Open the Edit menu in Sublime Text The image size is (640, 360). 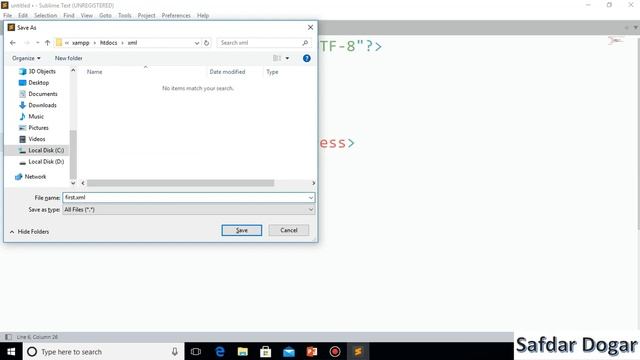(23, 16)
